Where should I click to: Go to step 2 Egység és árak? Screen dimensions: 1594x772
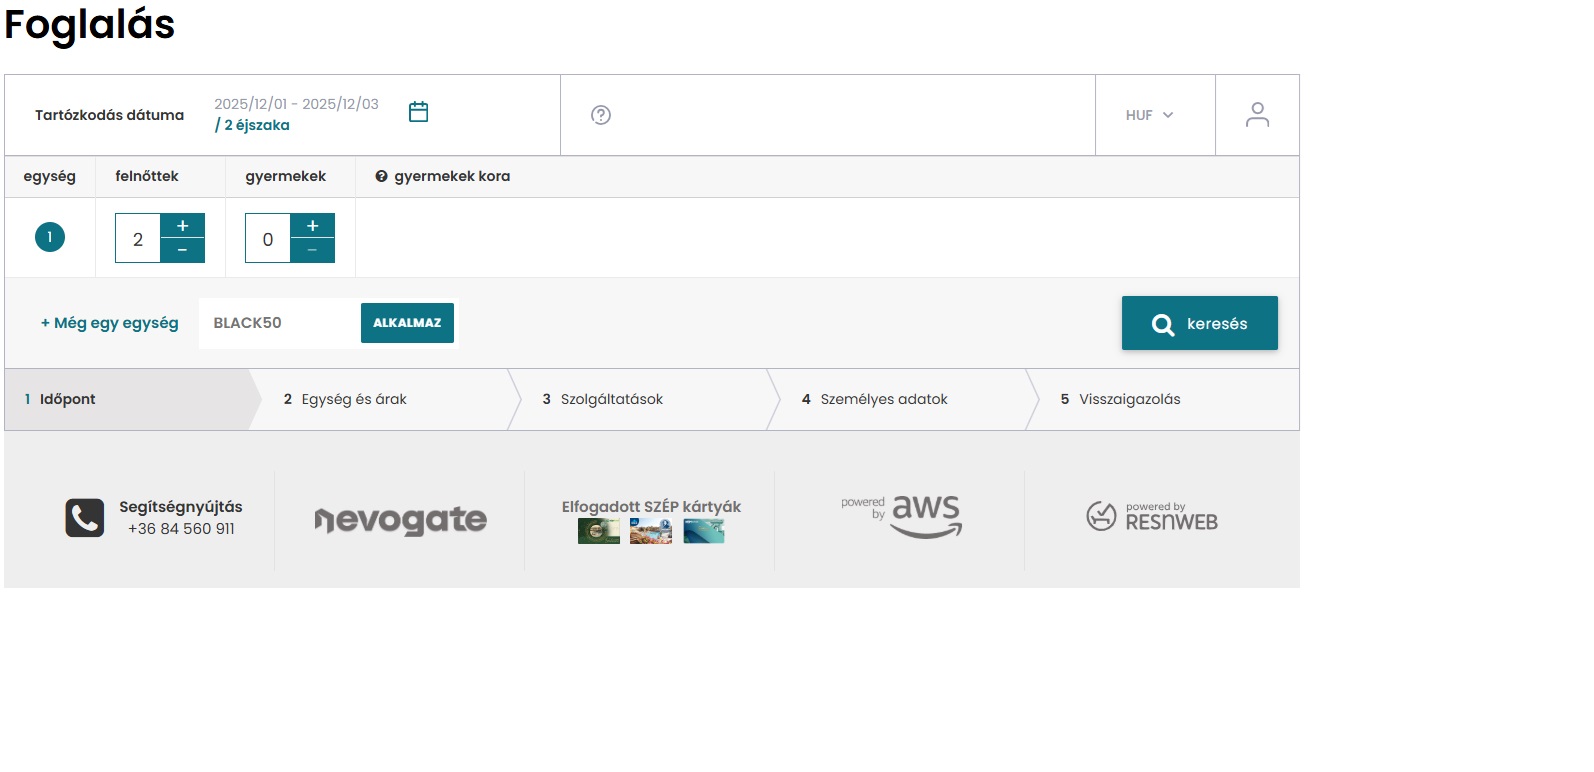tap(345, 399)
